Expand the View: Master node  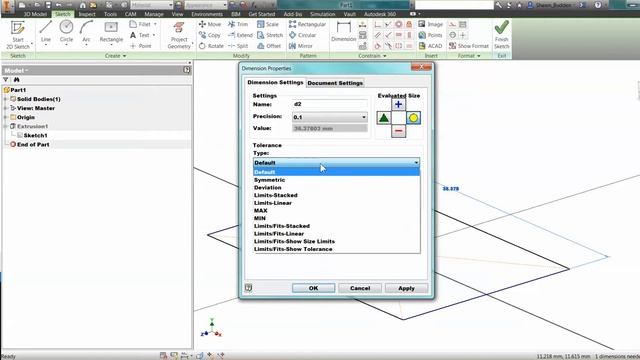5,108
